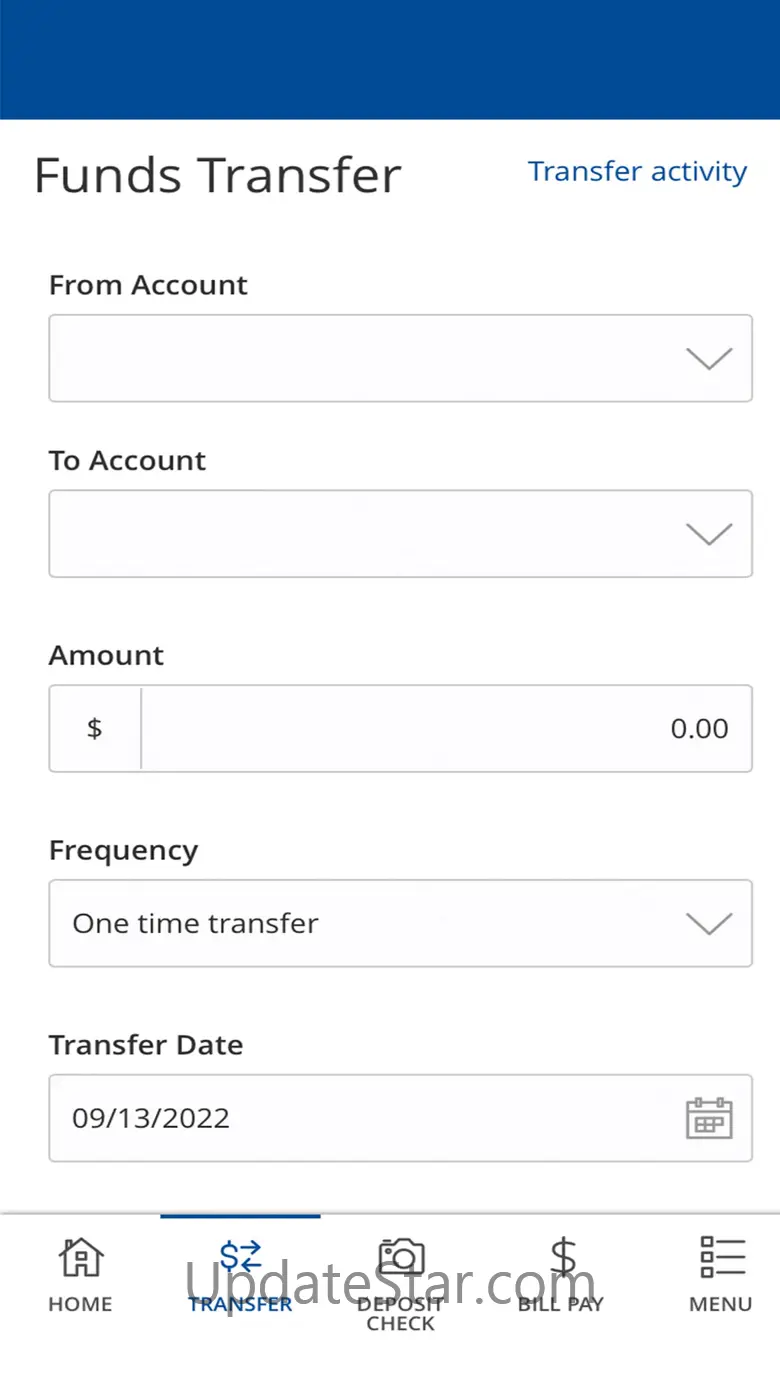
Task: Tap the Deposit Check camera icon
Action: [x=401, y=1257]
